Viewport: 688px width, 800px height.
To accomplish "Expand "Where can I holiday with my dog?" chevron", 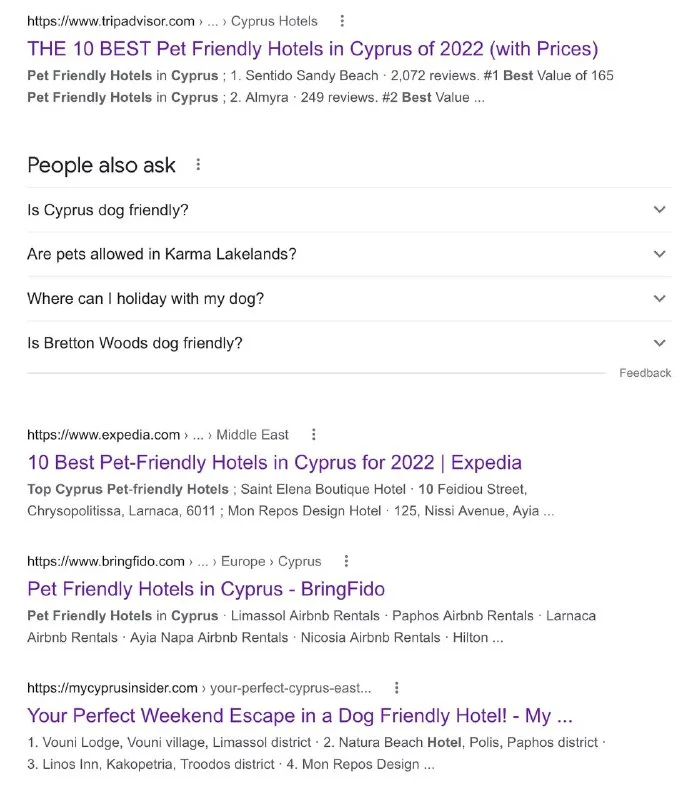I will point(659,298).
